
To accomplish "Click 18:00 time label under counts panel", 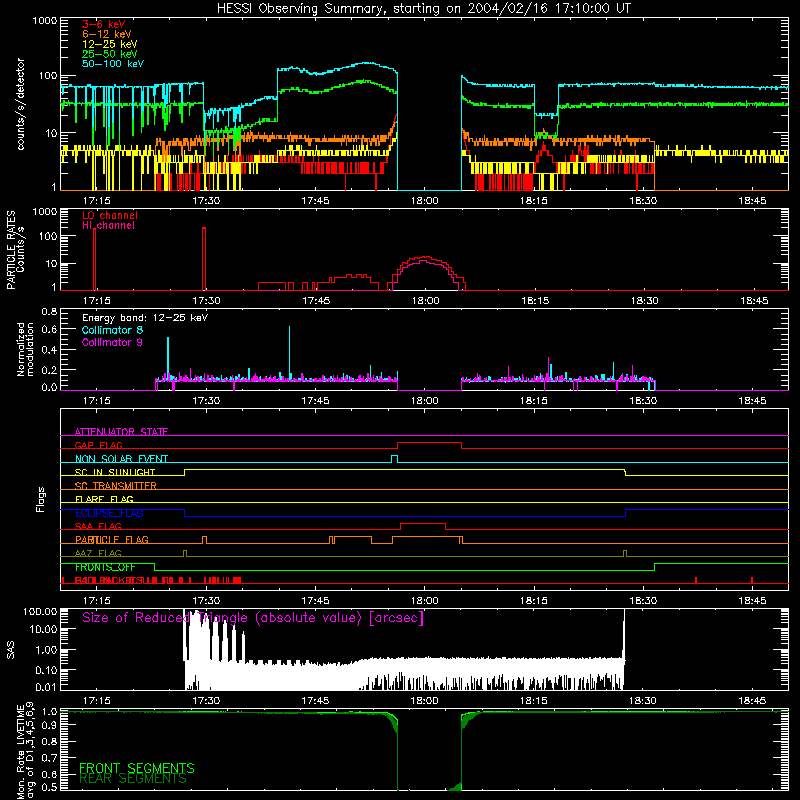I will click(x=424, y=201).
